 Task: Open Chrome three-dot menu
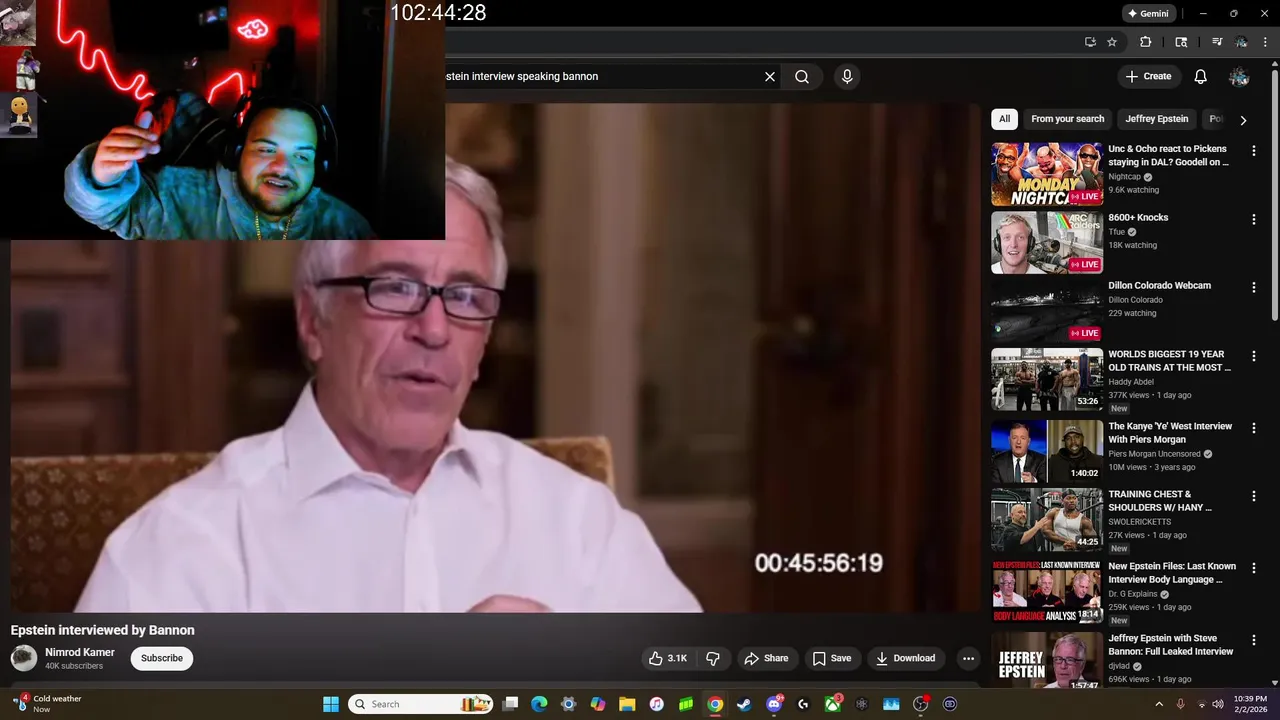pyautogui.click(x=1266, y=42)
